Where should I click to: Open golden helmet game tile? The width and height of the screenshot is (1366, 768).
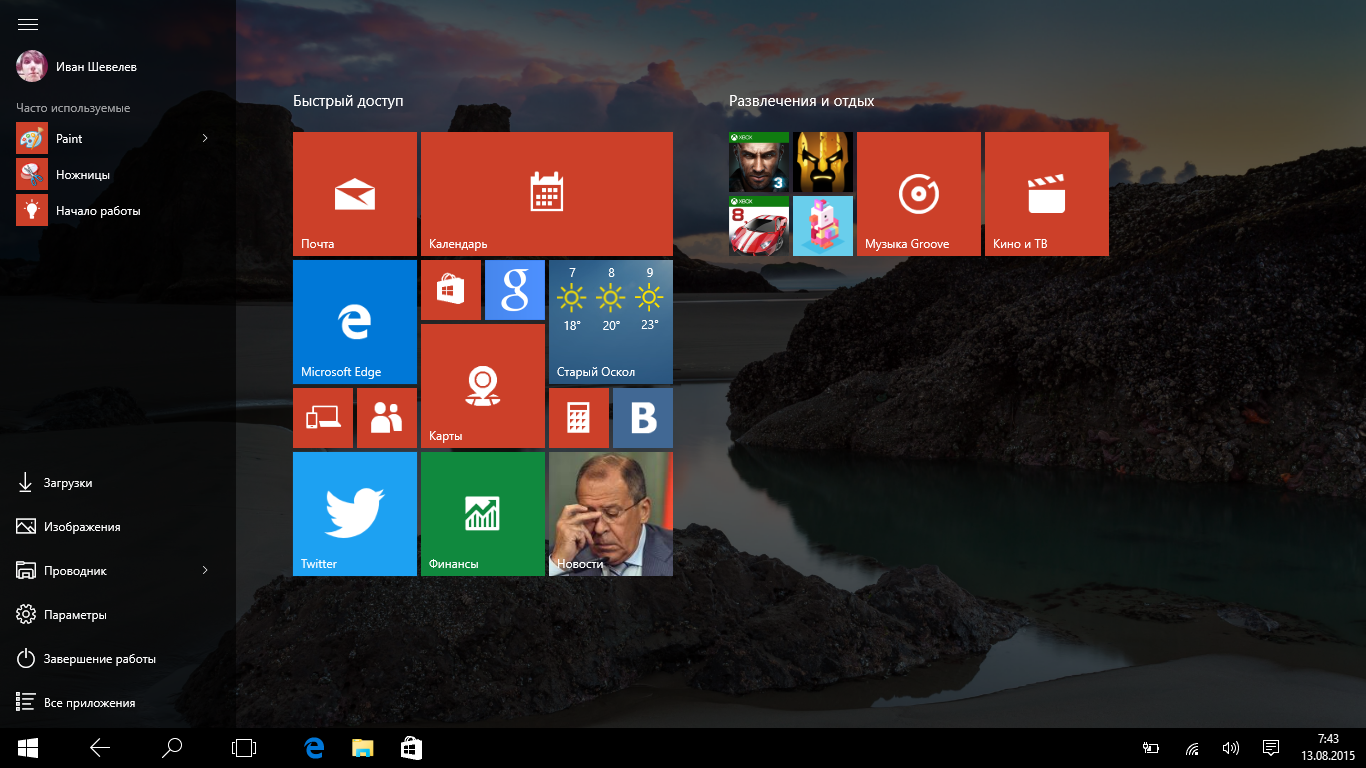pos(823,162)
